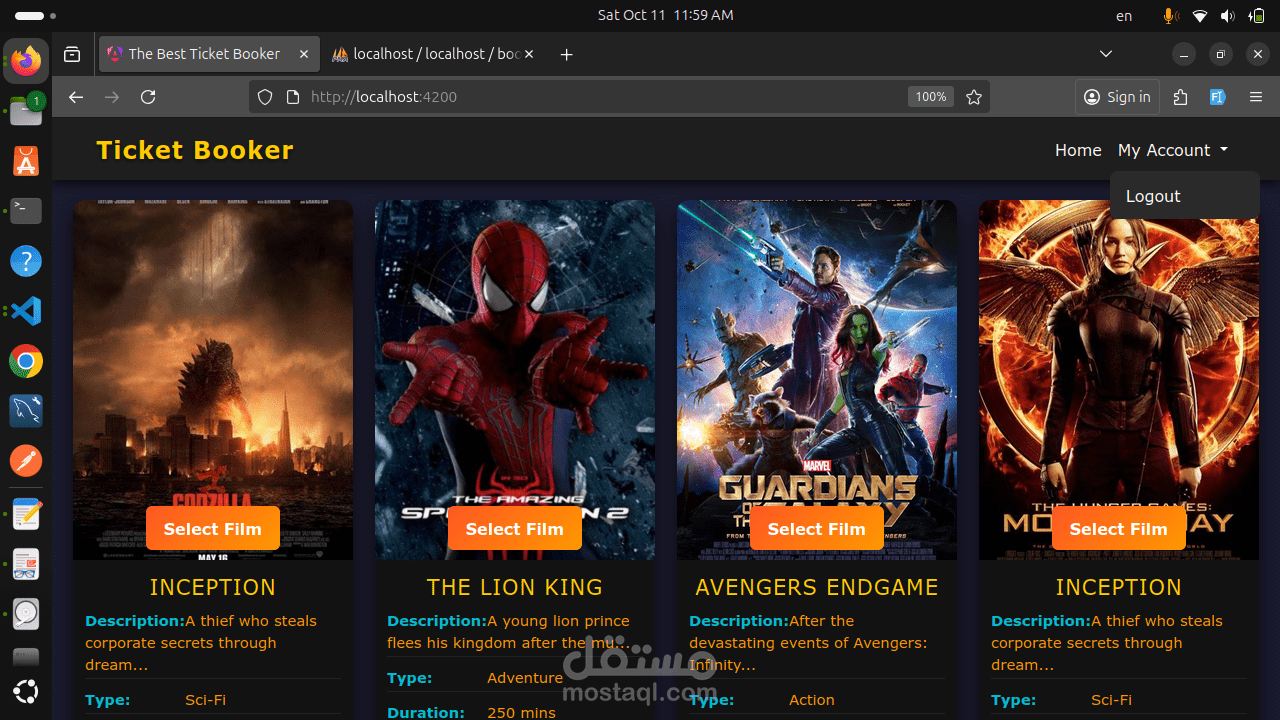Click the Action type value
Image resolution: width=1280 pixels, height=720 pixels.
pos(812,700)
